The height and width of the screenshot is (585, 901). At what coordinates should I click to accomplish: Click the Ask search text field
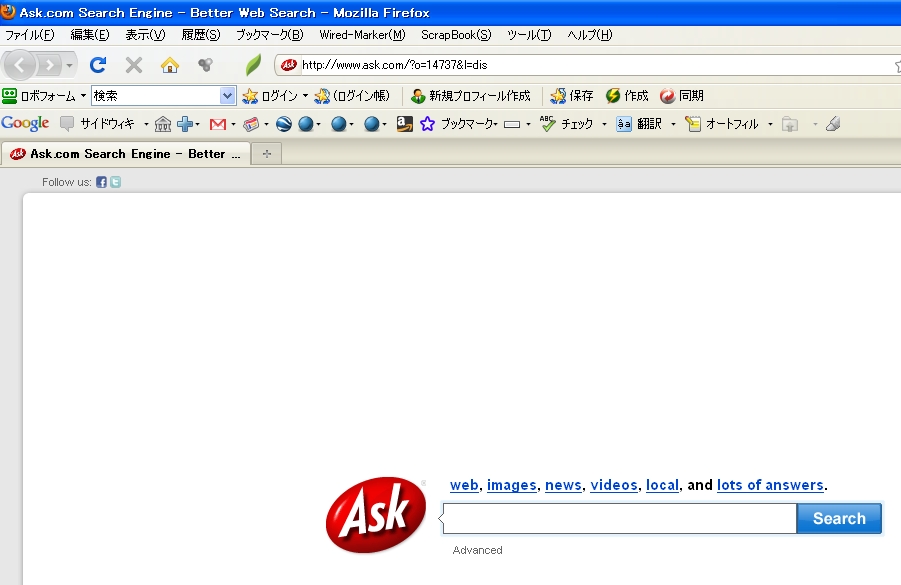pos(619,519)
